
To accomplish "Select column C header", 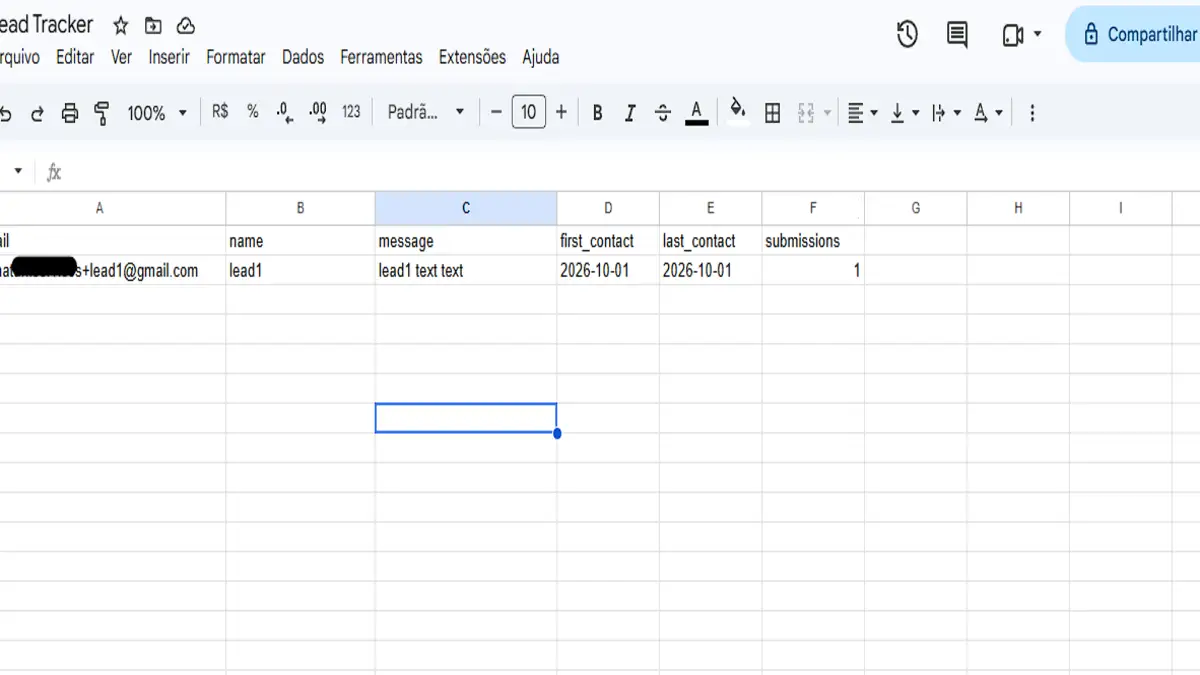I will click(466, 208).
